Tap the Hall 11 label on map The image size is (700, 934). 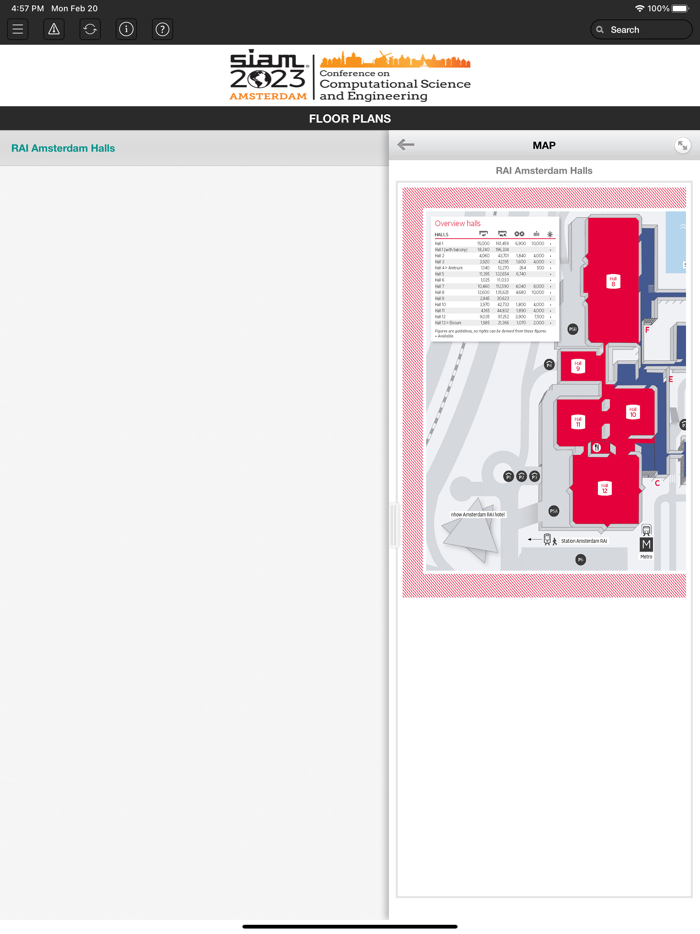[578, 422]
